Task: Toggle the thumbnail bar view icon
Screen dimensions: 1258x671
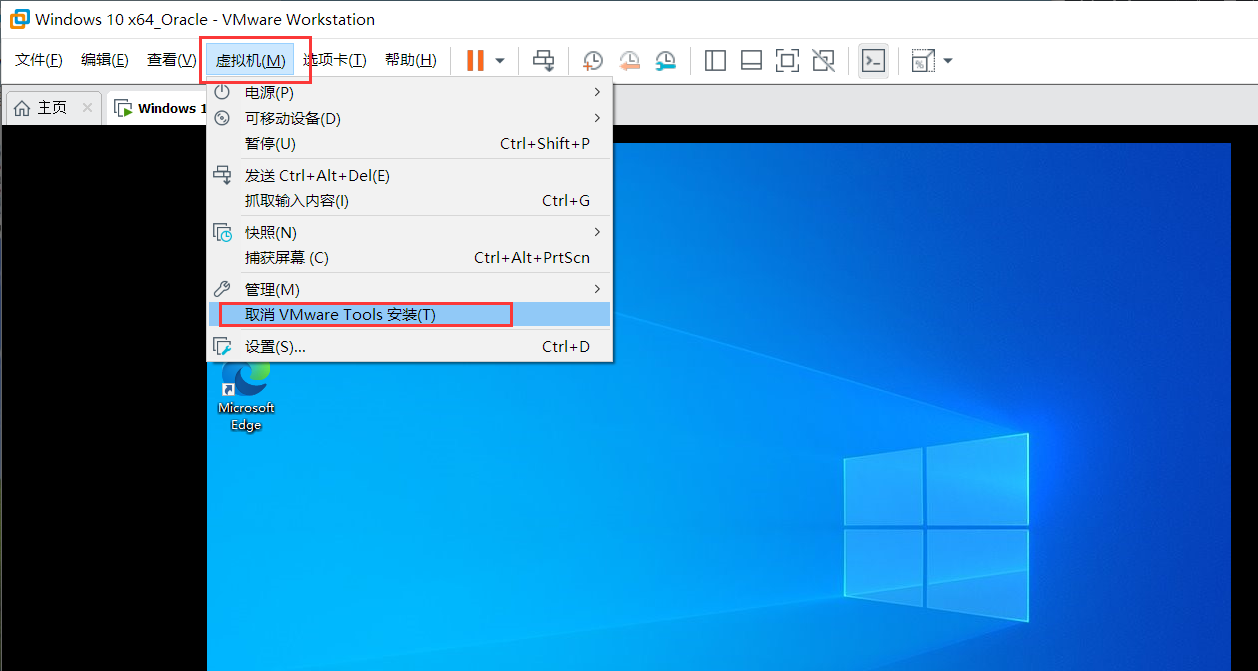Action: (x=751, y=61)
